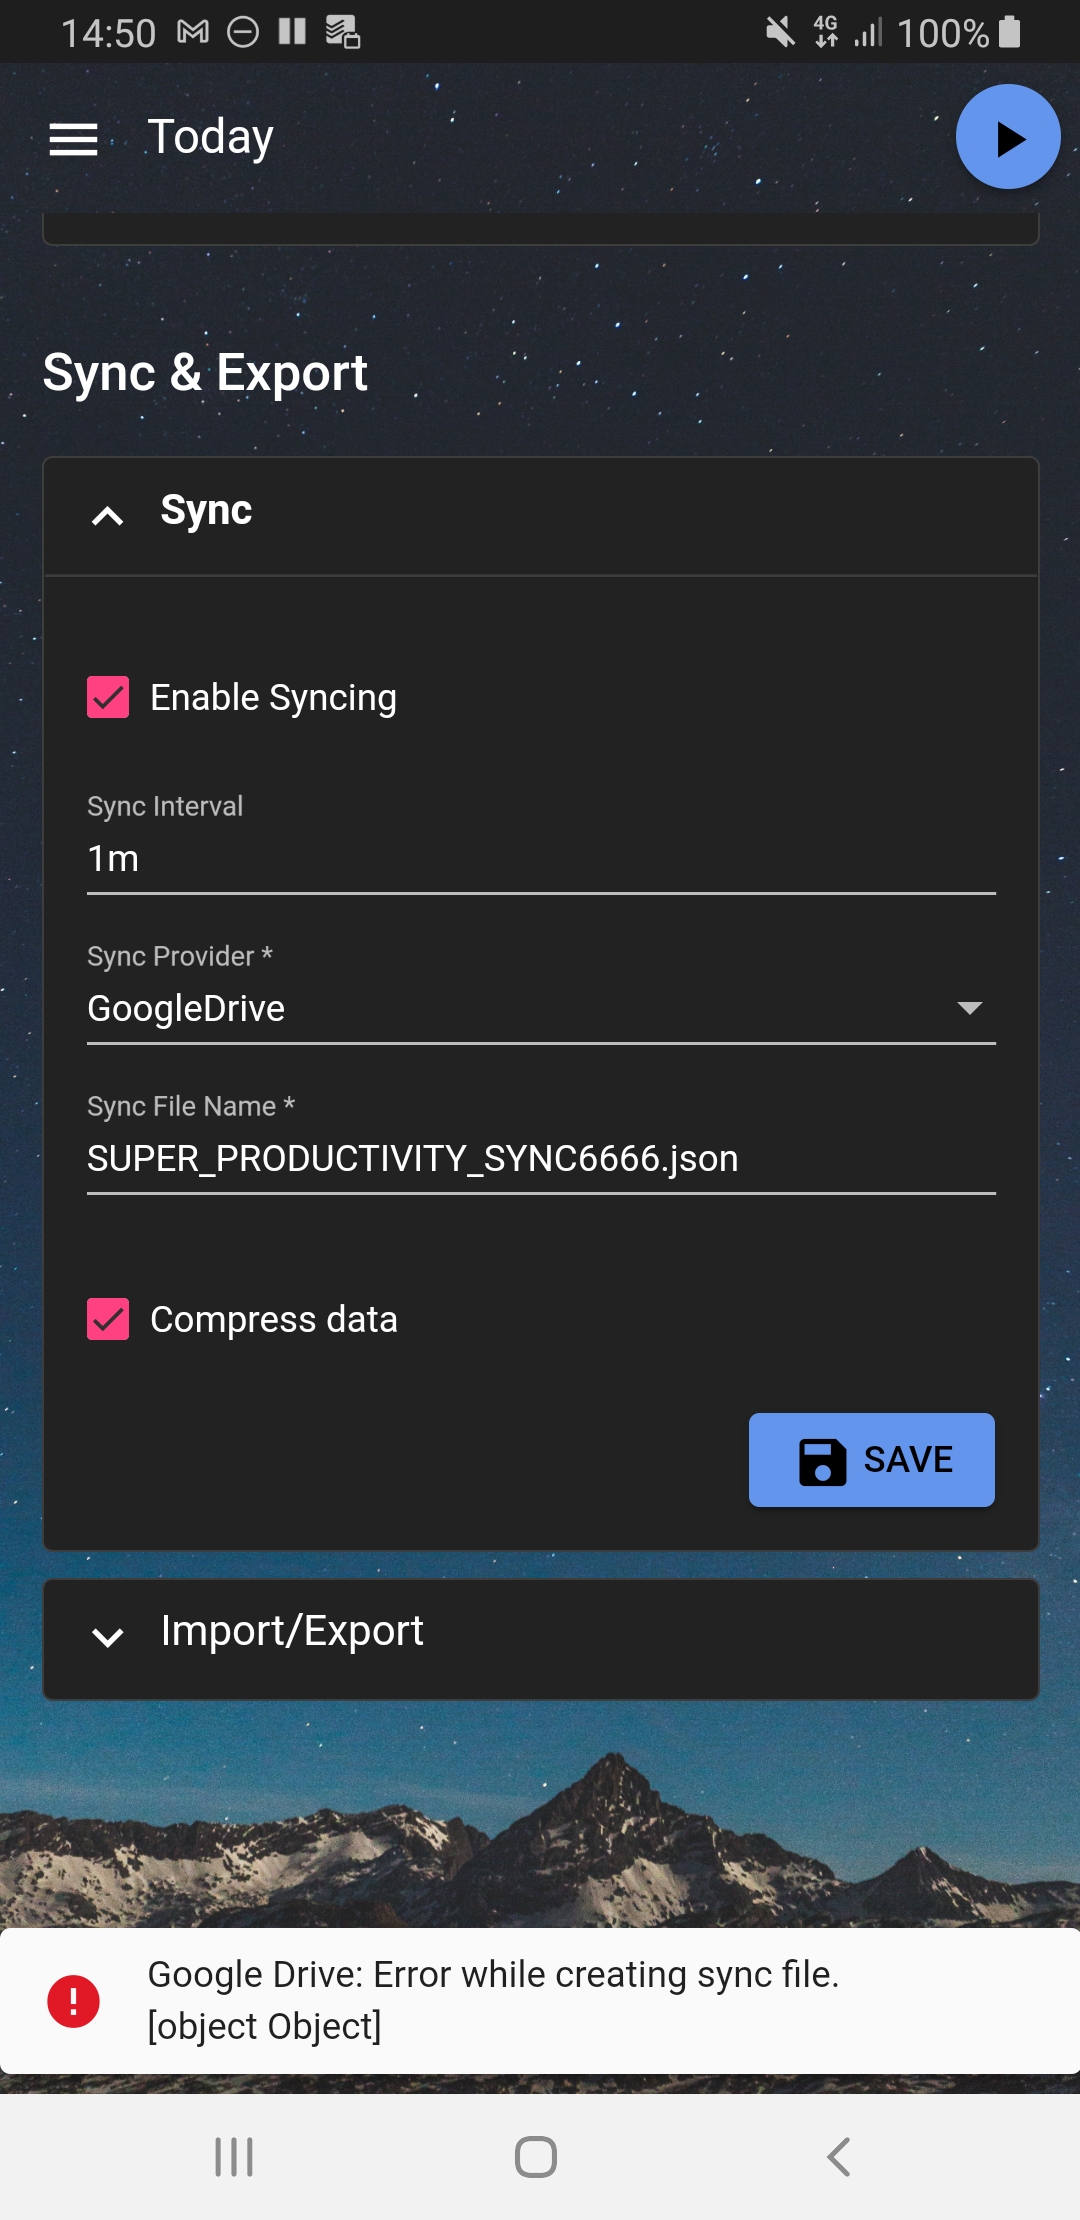Image resolution: width=1080 pixels, height=2220 pixels.
Task: Disable the Compress data option
Action: [108, 1319]
